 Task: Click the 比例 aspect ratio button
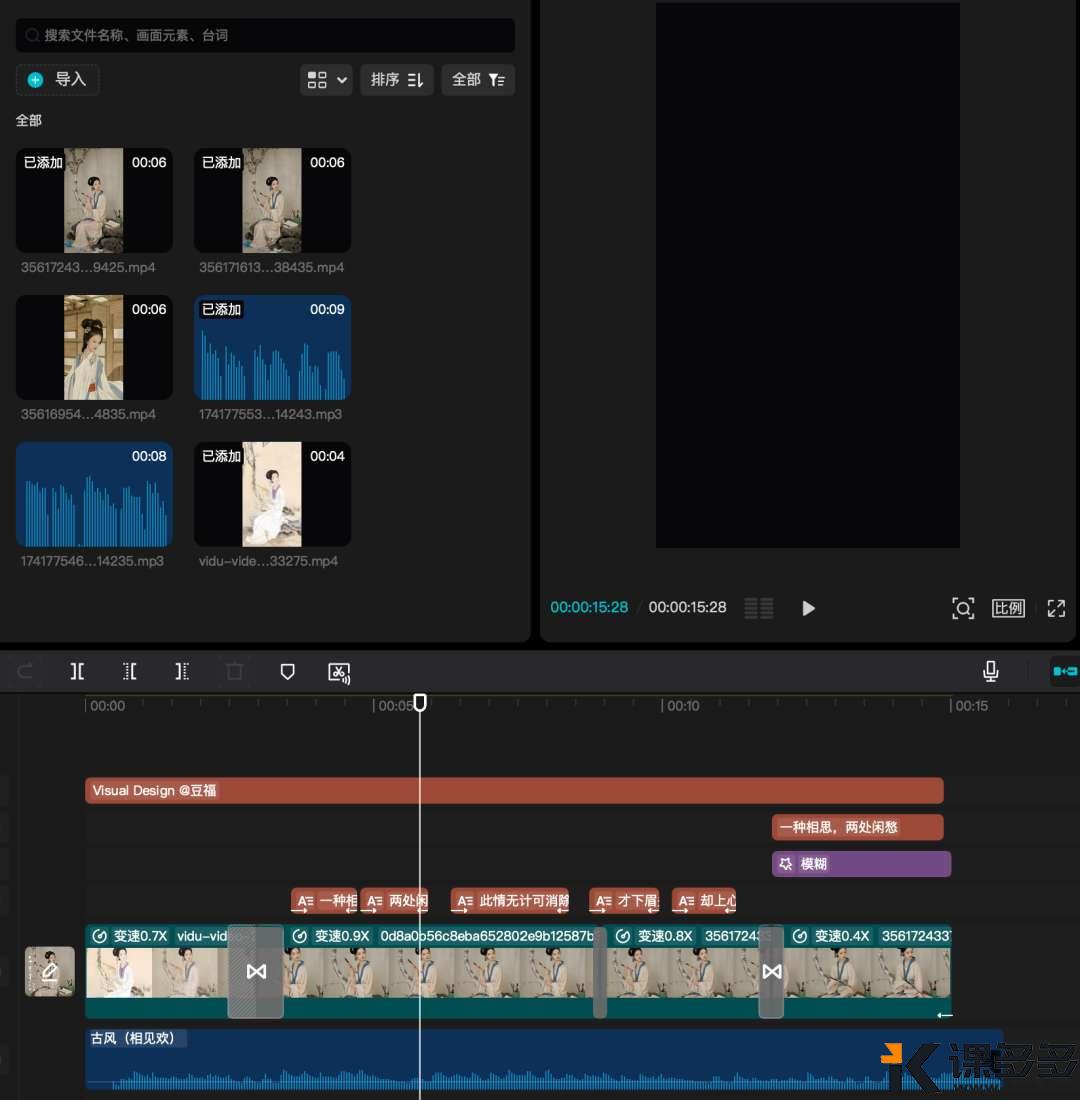(x=1008, y=608)
